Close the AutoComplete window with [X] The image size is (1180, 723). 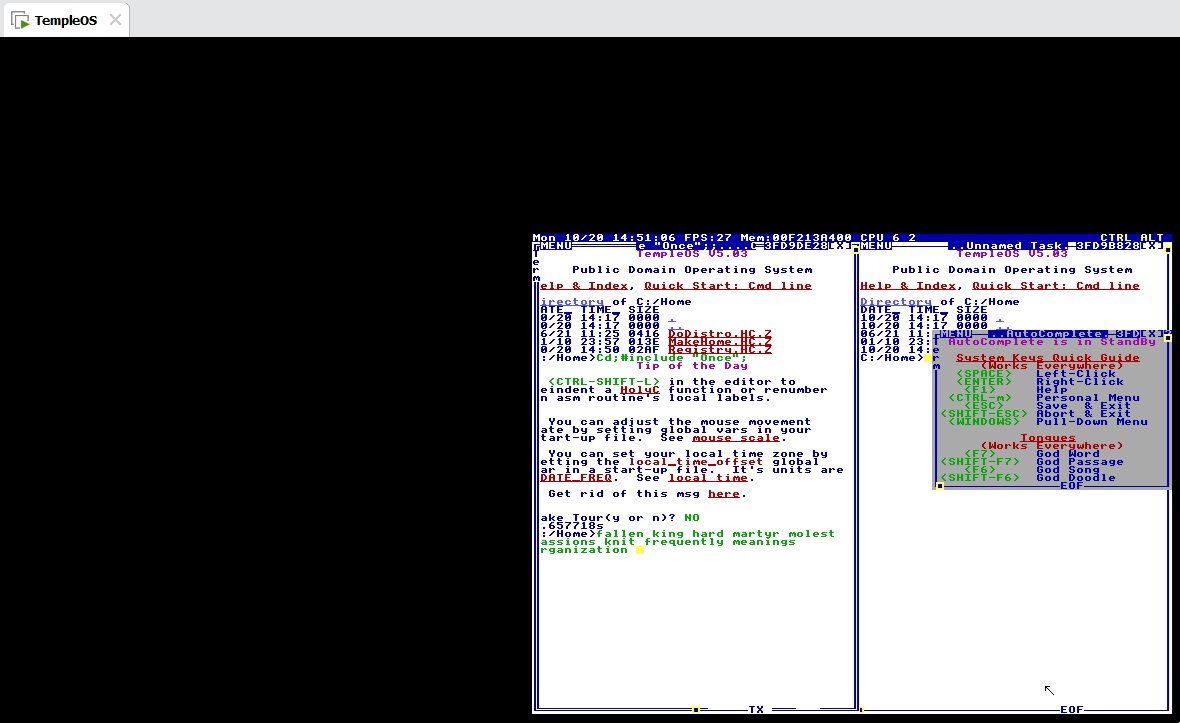coord(1152,333)
